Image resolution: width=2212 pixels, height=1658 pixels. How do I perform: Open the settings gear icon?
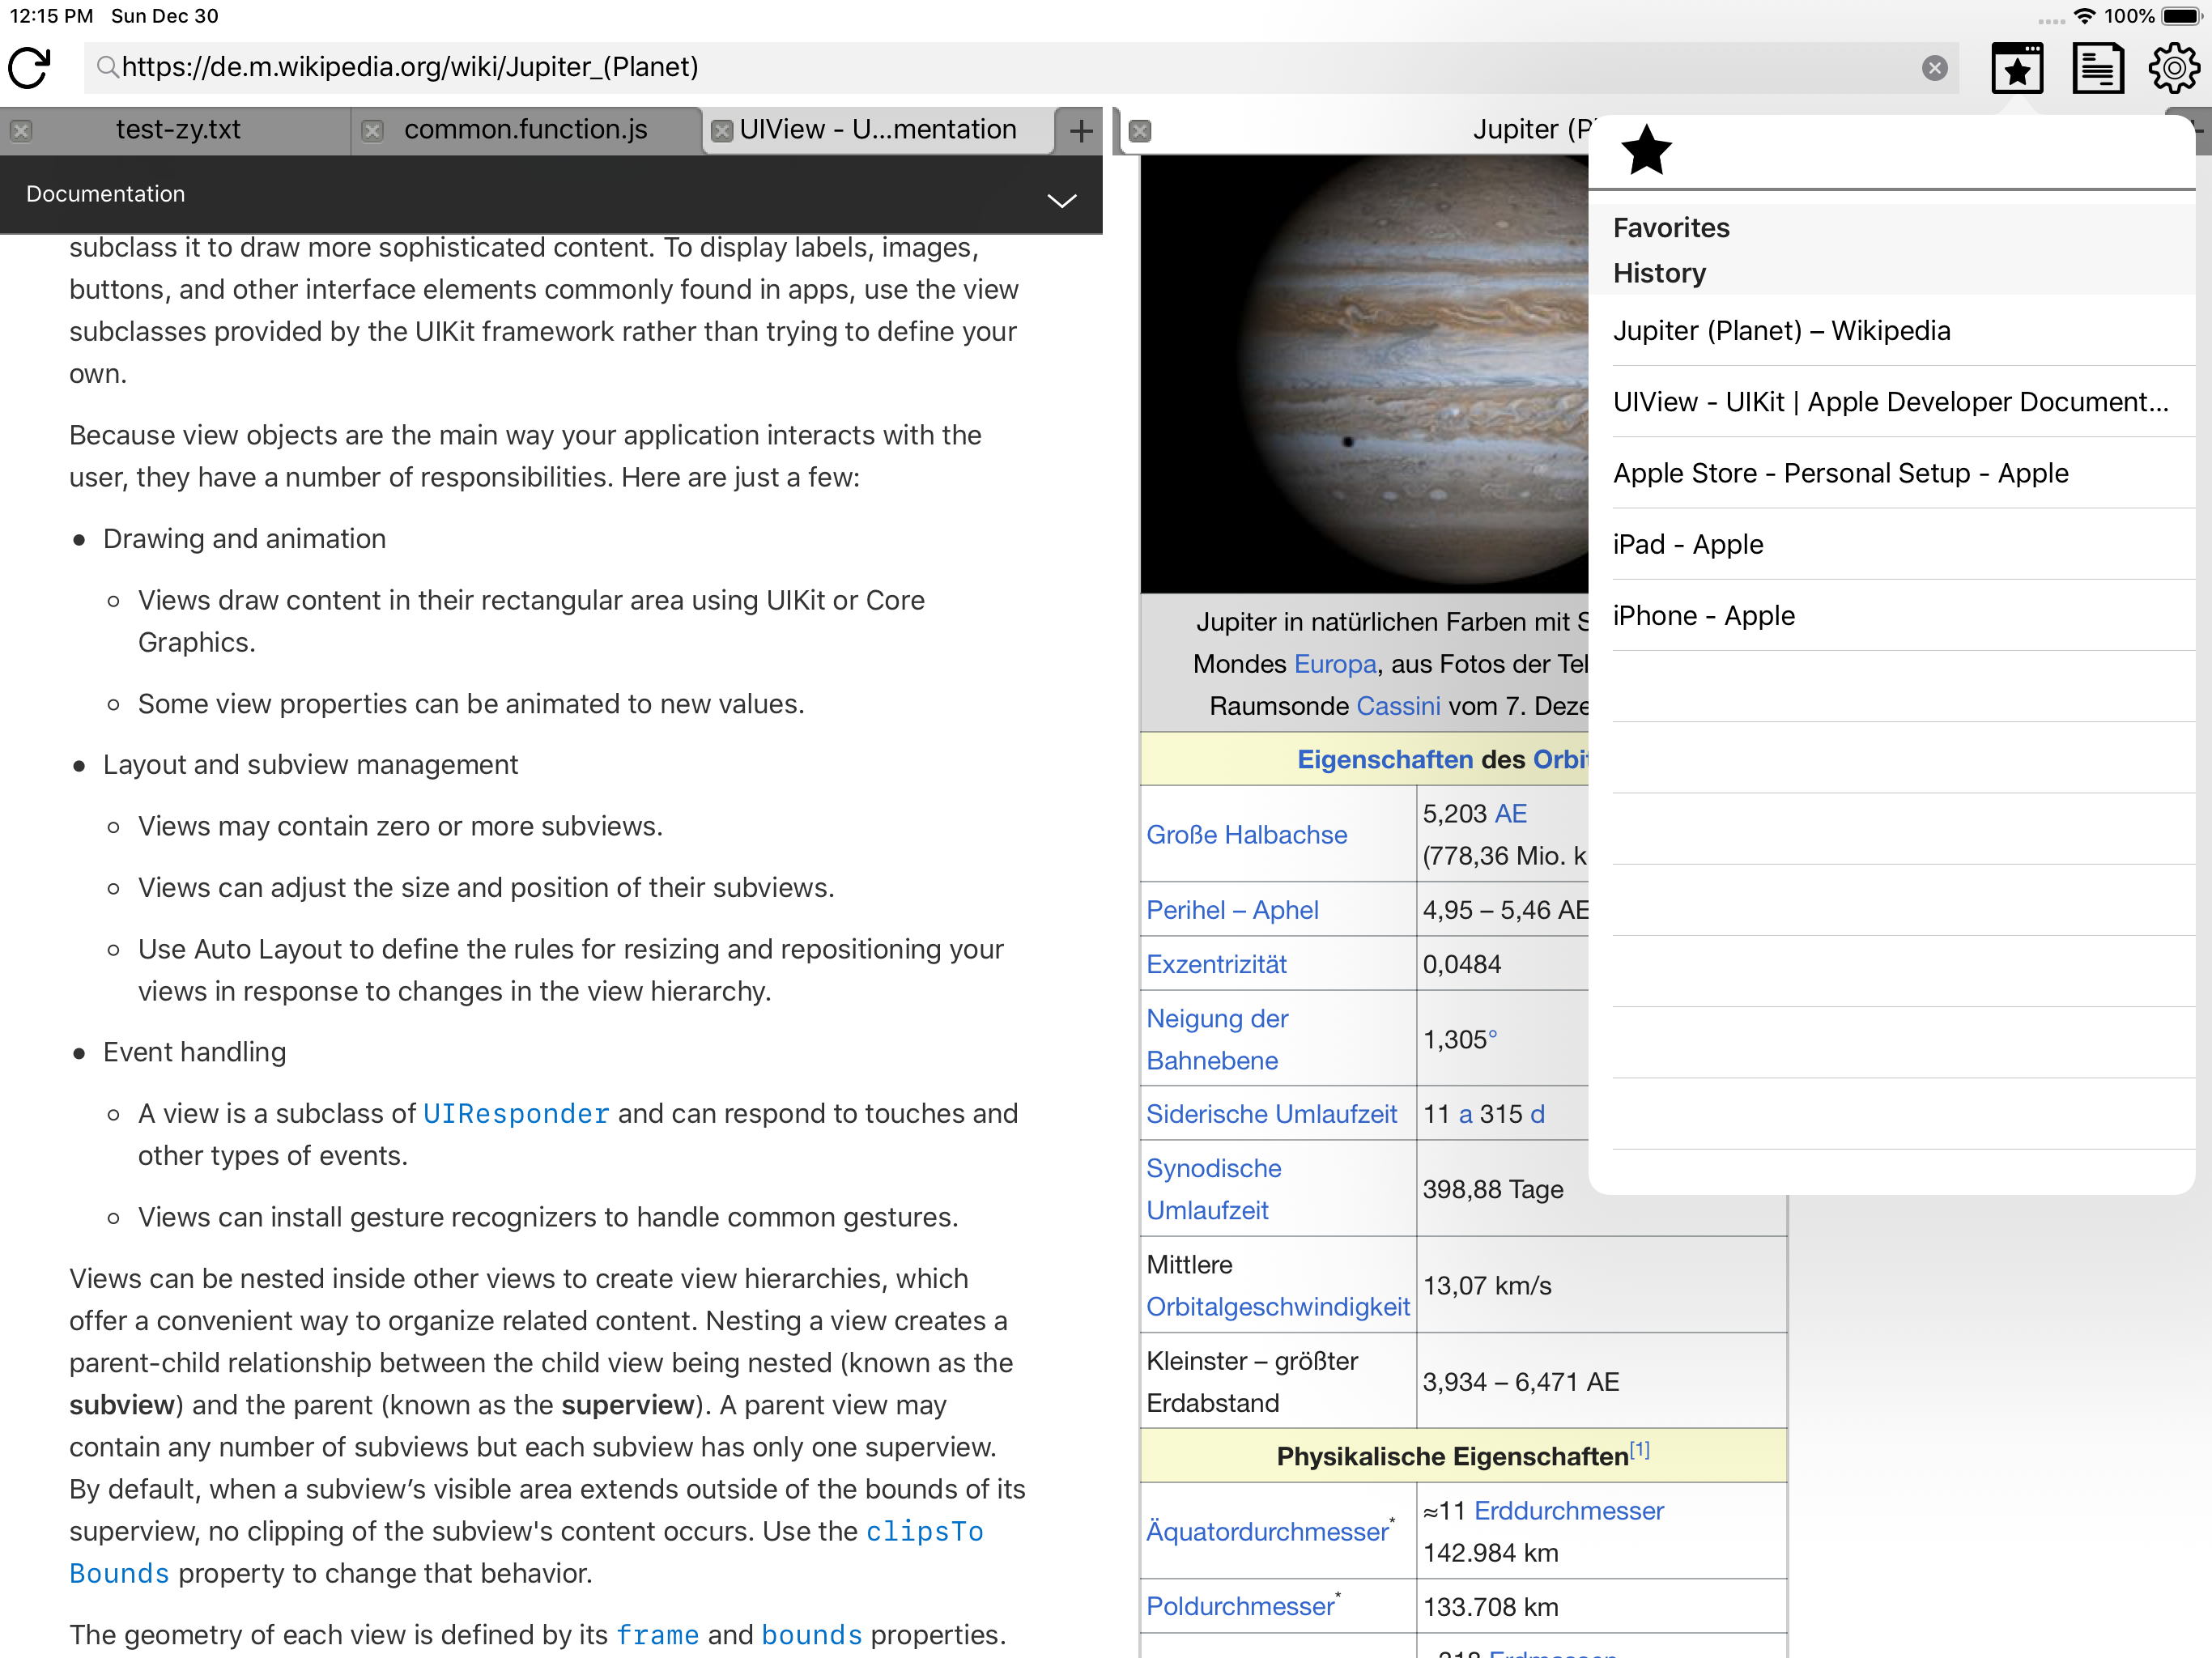click(x=2173, y=68)
